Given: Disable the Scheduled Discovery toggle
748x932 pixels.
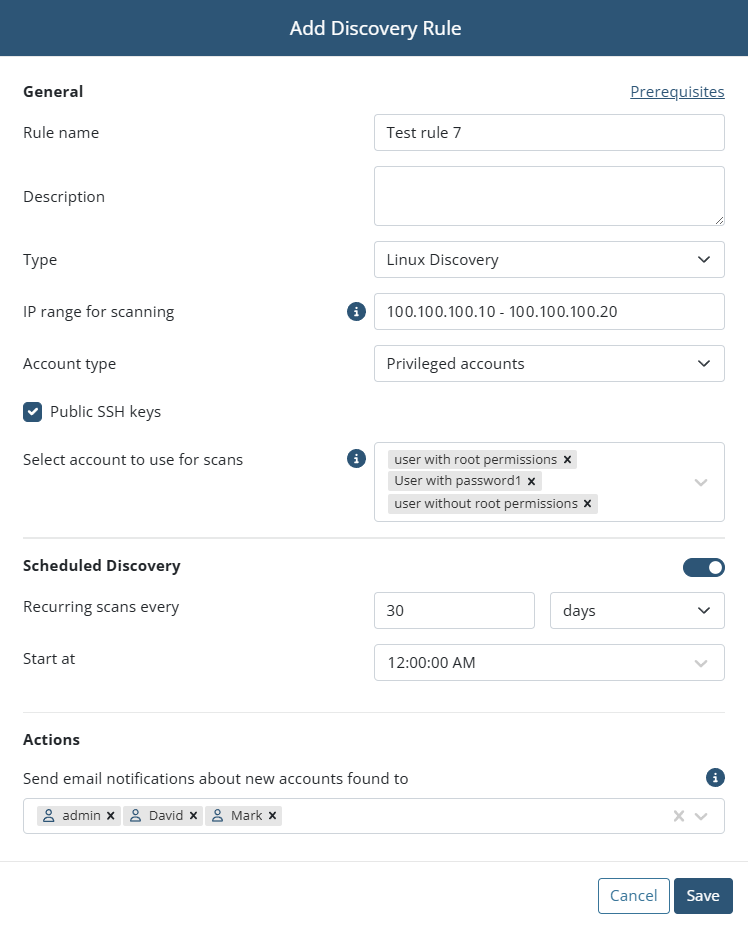Looking at the screenshot, I should tap(703, 568).
